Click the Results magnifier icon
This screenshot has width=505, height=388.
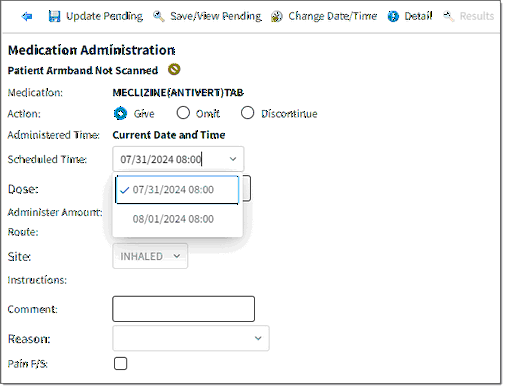click(x=448, y=16)
